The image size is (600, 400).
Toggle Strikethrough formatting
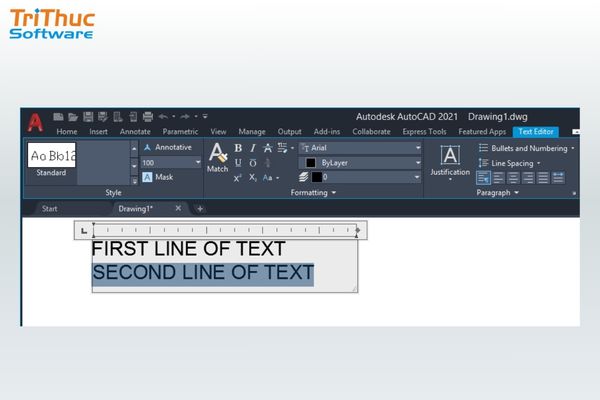(x=268, y=148)
